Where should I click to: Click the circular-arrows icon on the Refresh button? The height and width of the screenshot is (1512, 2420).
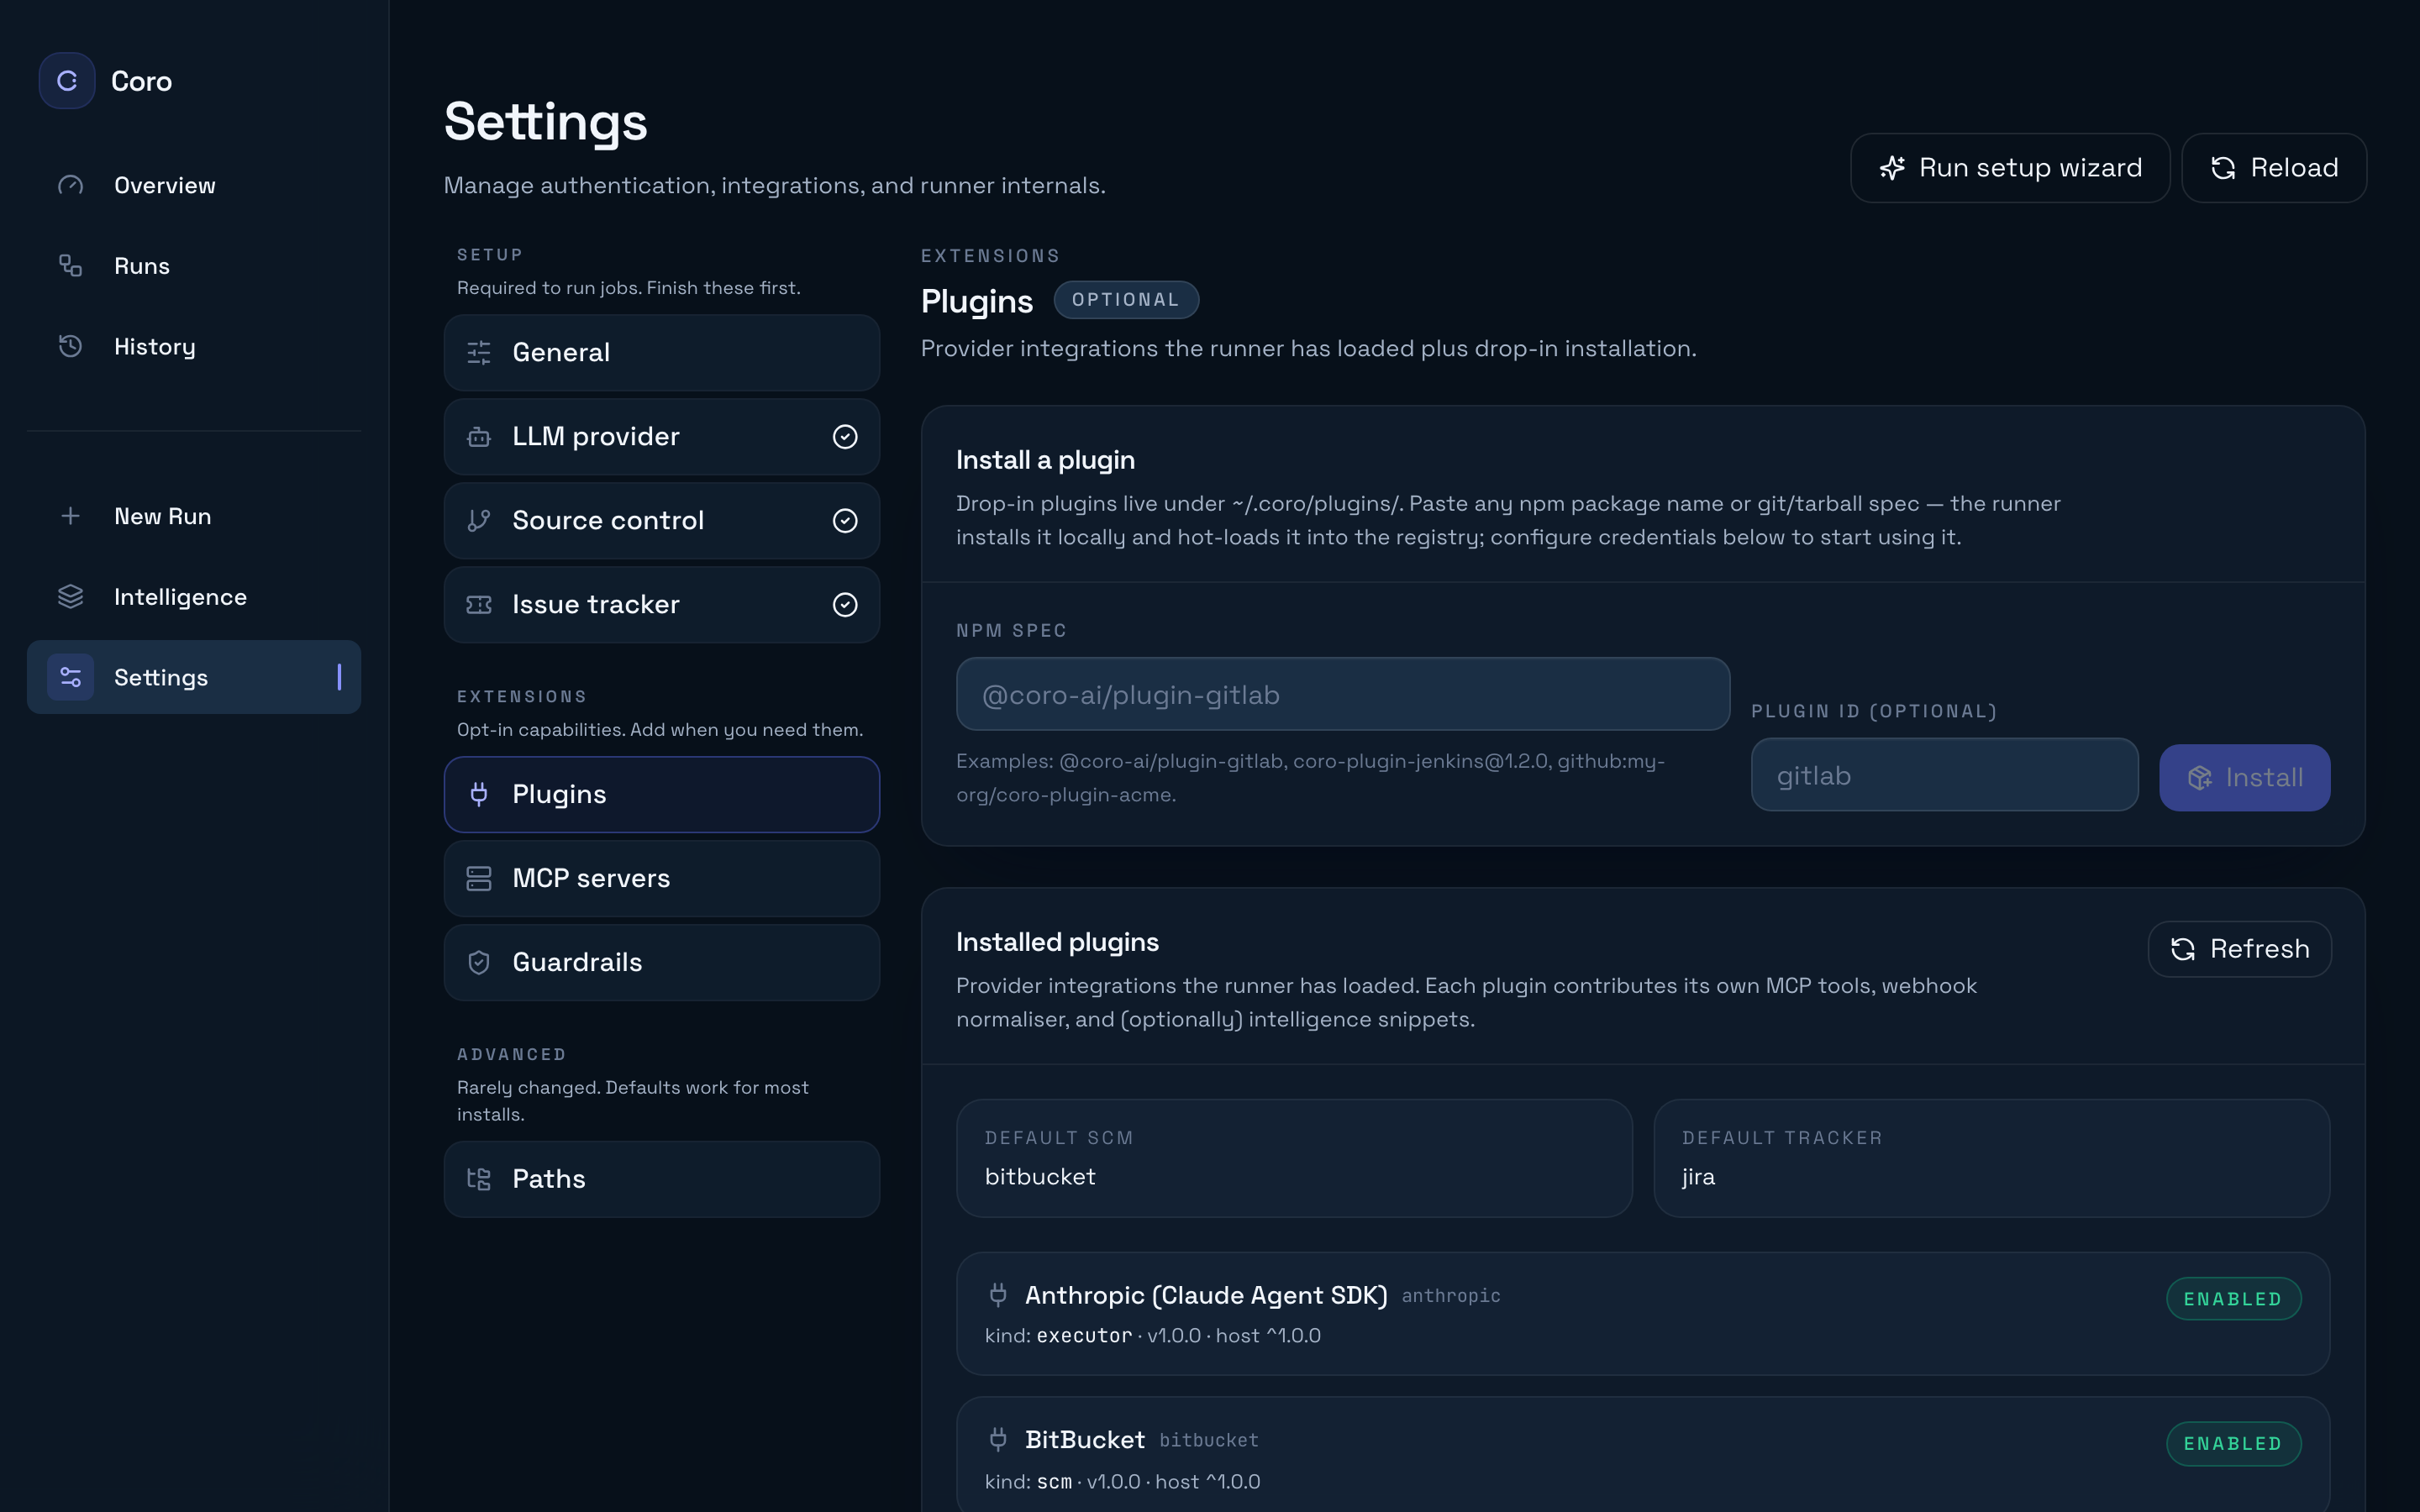coord(2183,949)
